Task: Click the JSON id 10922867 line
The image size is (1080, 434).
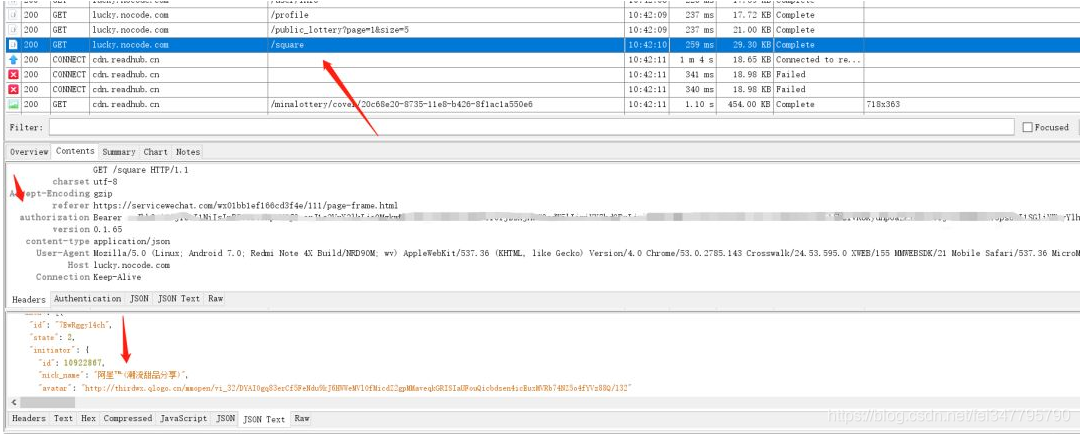Action: click(72, 362)
